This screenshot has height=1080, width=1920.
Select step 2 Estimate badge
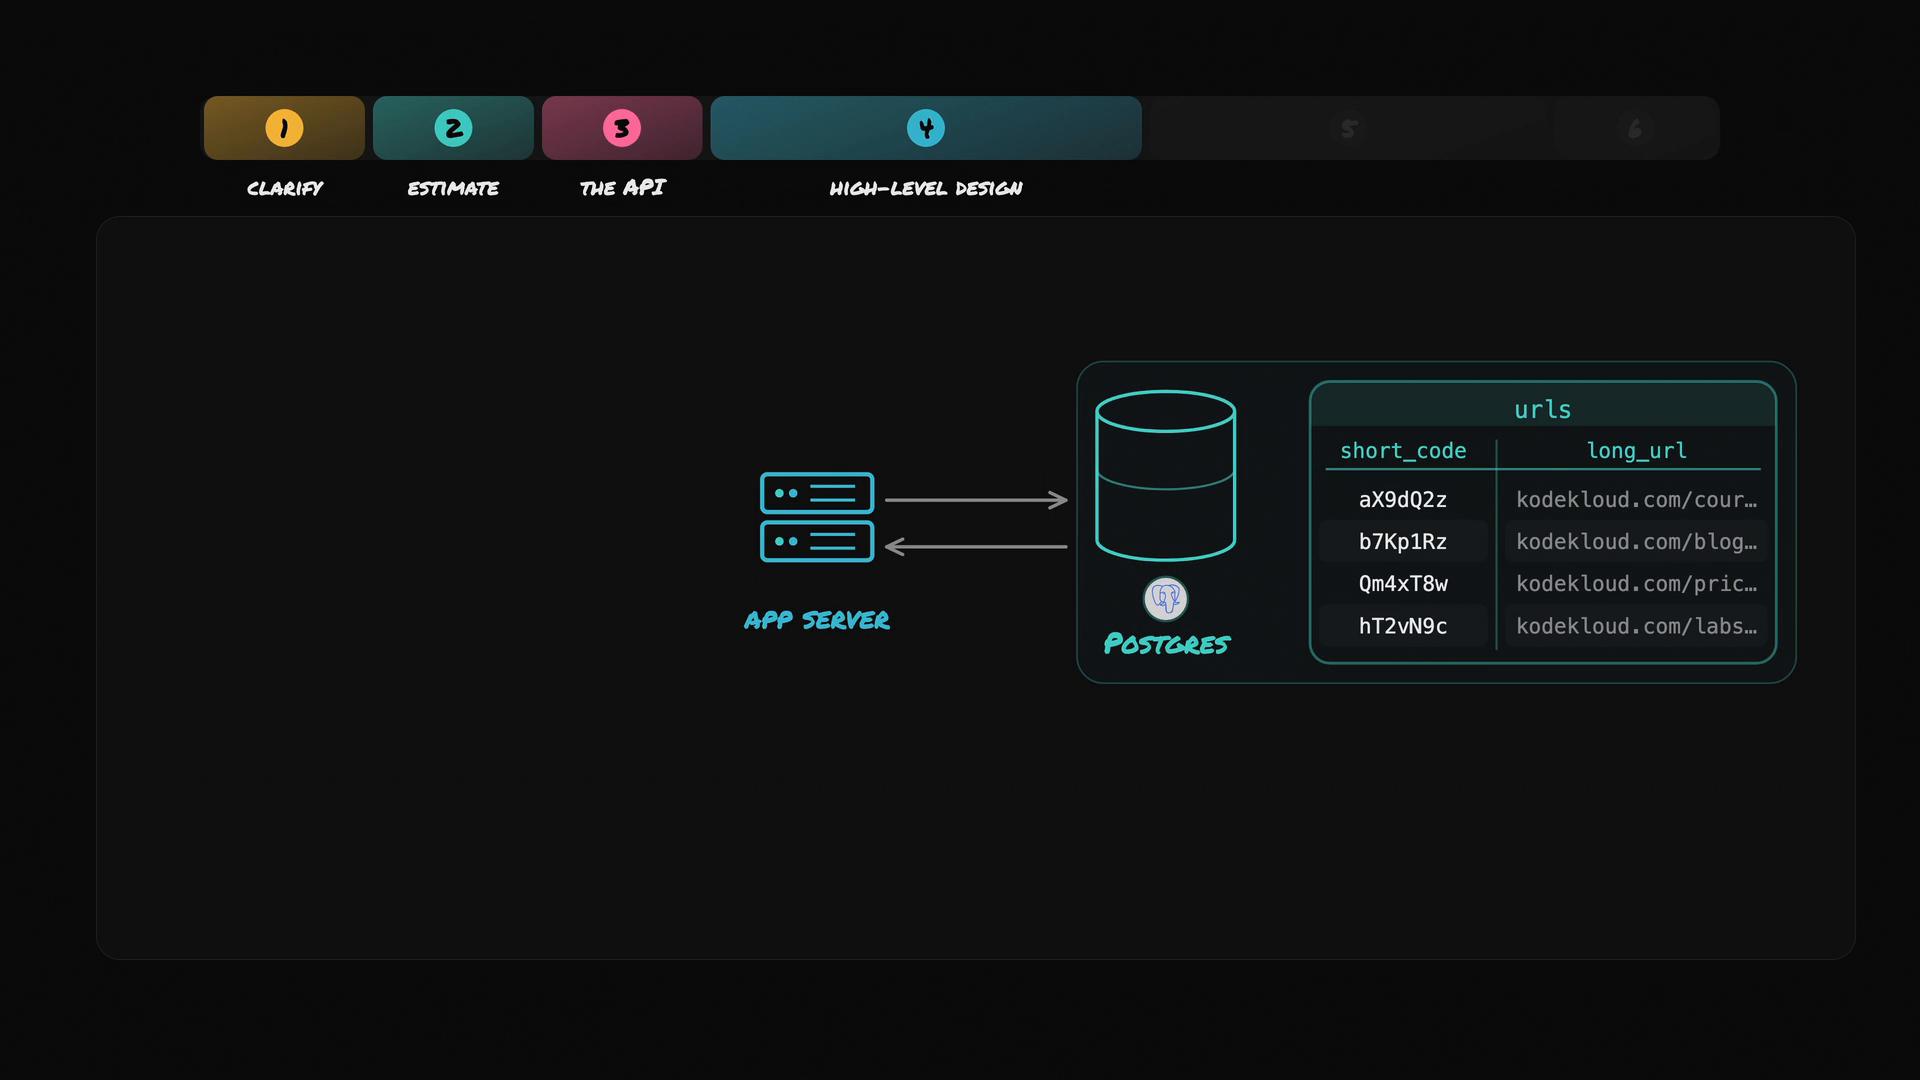[453, 128]
